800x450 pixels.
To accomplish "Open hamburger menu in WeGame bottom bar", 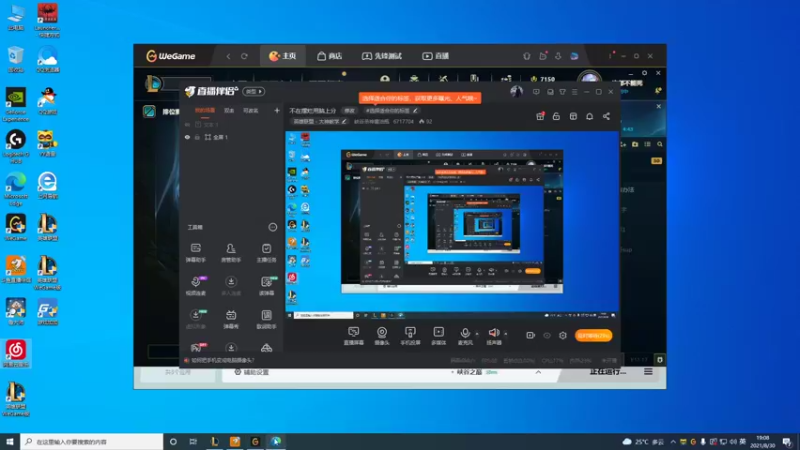I will (648, 371).
